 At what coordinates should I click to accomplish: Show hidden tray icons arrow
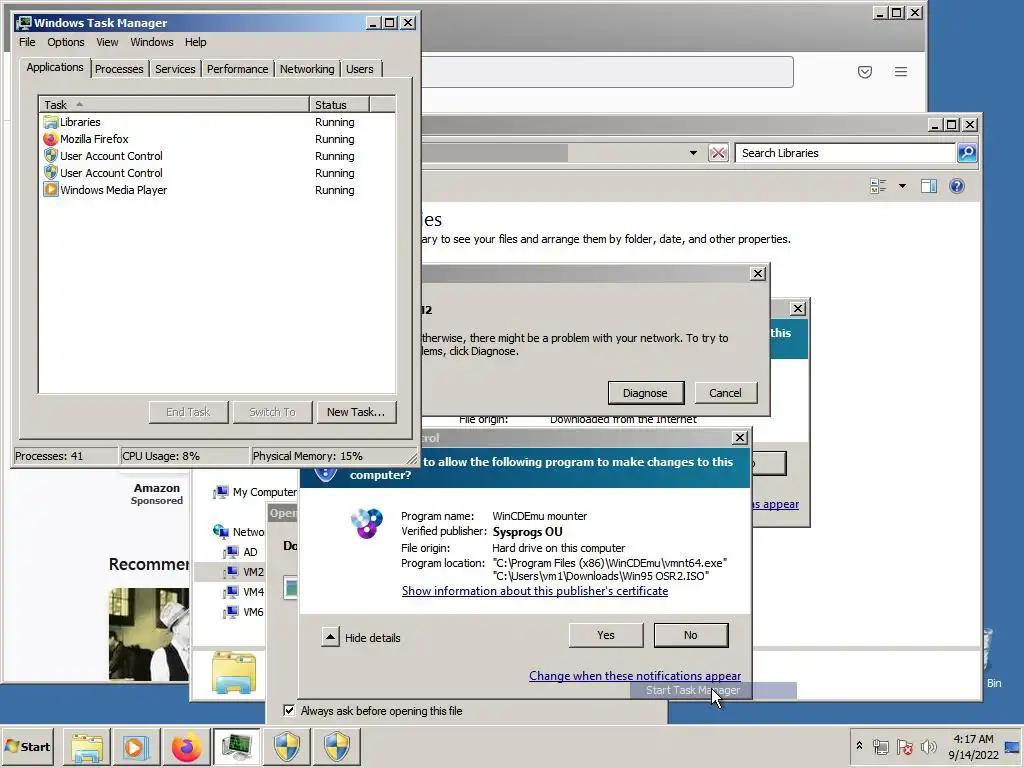[x=859, y=746]
